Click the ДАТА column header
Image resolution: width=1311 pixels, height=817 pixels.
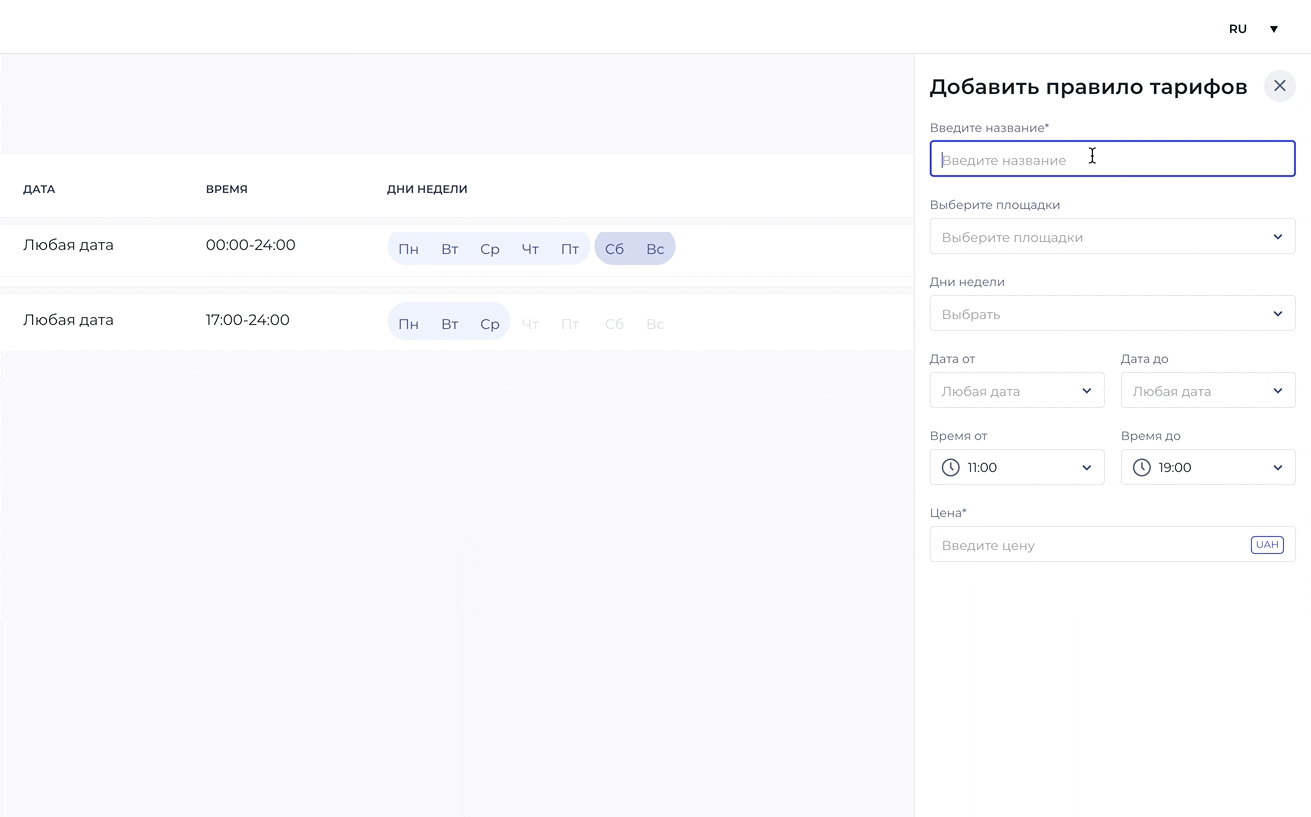(x=39, y=189)
